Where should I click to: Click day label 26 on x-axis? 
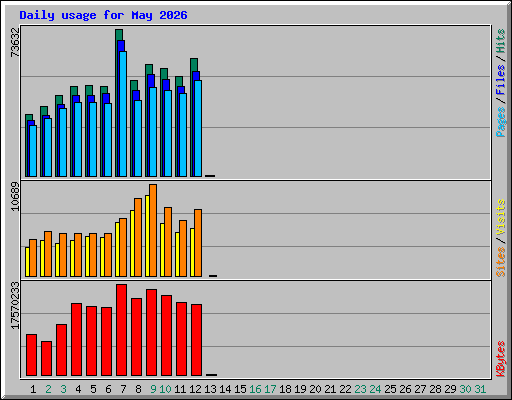click(405, 389)
